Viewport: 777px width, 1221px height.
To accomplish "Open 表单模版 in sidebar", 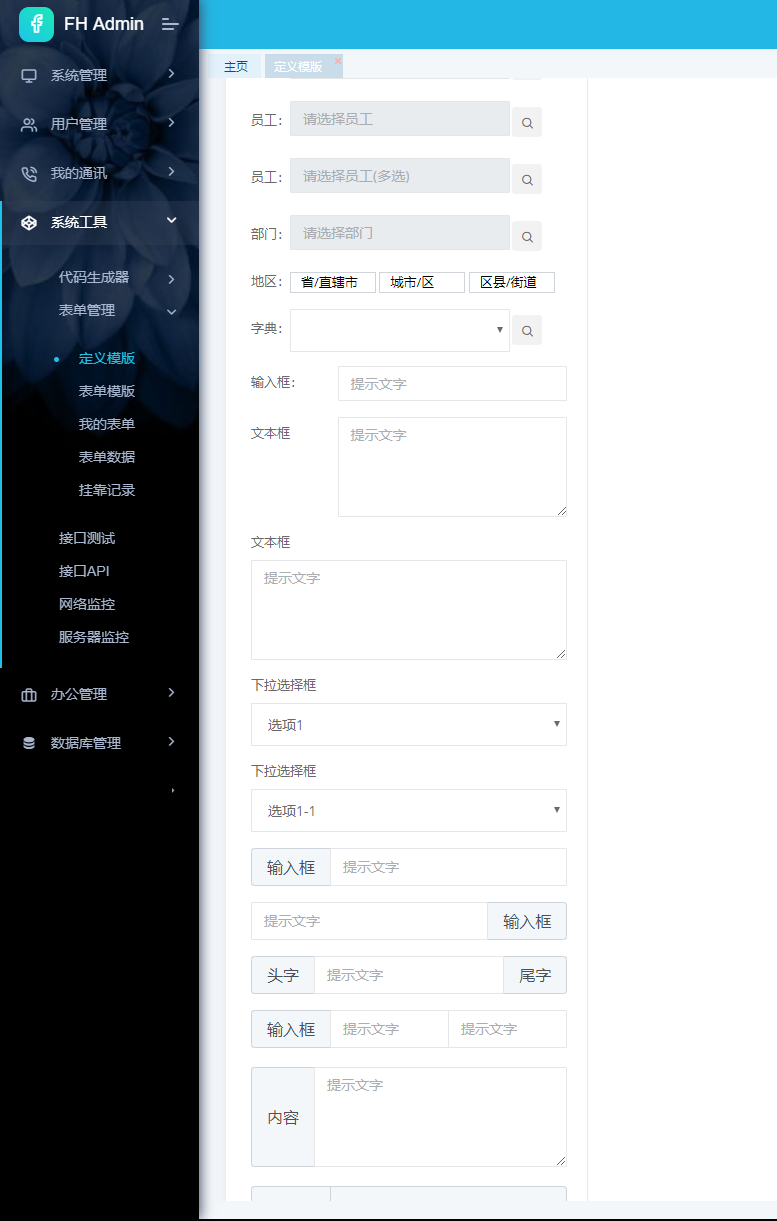I will pos(107,392).
